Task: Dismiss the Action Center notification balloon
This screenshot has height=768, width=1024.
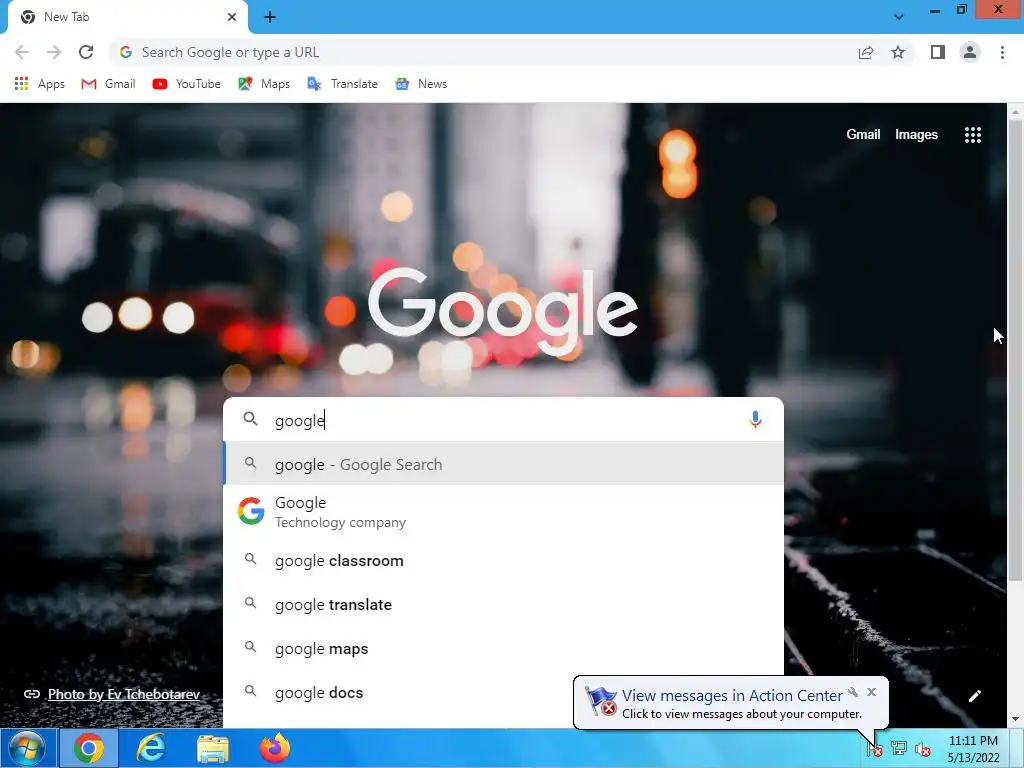Action: [871, 692]
